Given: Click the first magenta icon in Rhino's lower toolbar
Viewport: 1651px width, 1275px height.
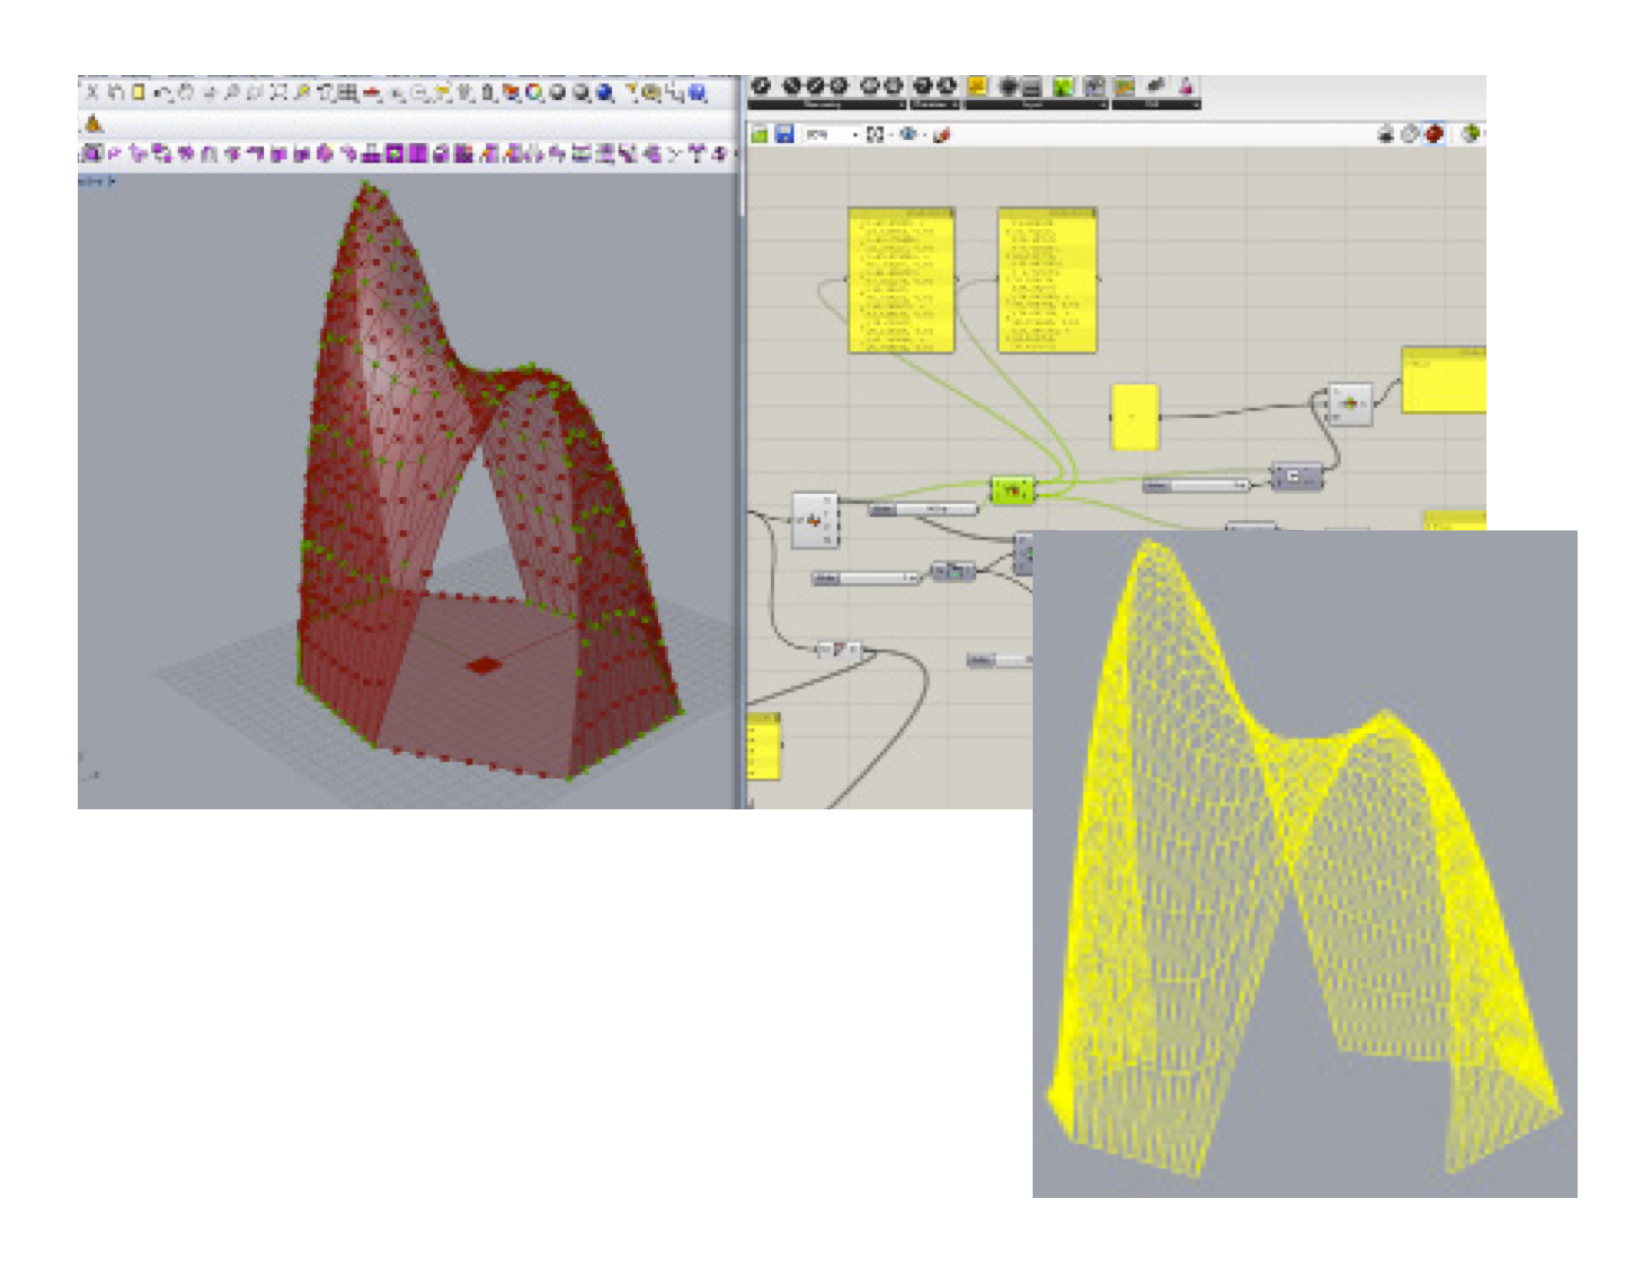Looking at the screenshot, I should tap(92, 154).
